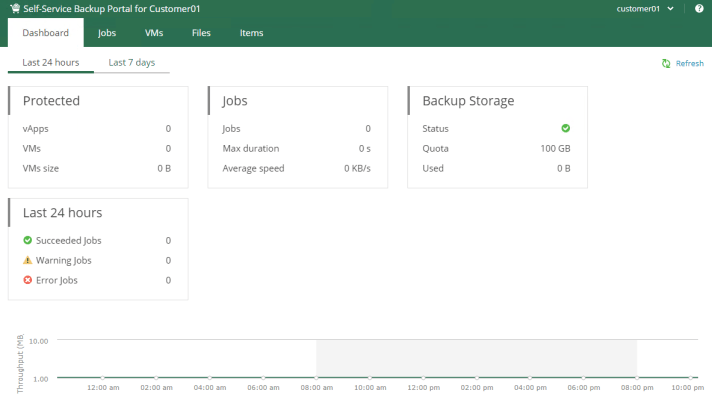The width and height of the screenshot is (712, 411).
Task: Select the Last 24 hours view
Action: [51, 62]
